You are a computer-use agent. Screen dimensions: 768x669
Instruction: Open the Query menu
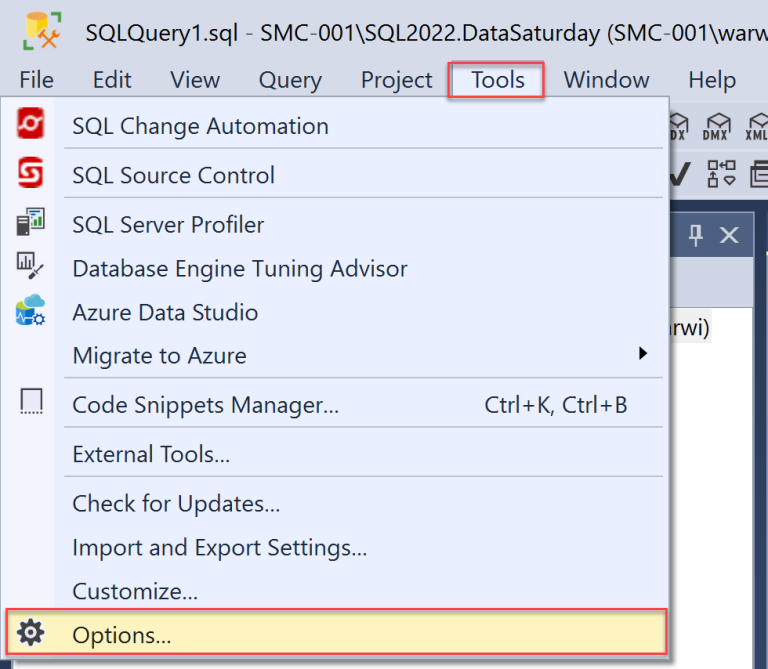(x=290, y=80)
